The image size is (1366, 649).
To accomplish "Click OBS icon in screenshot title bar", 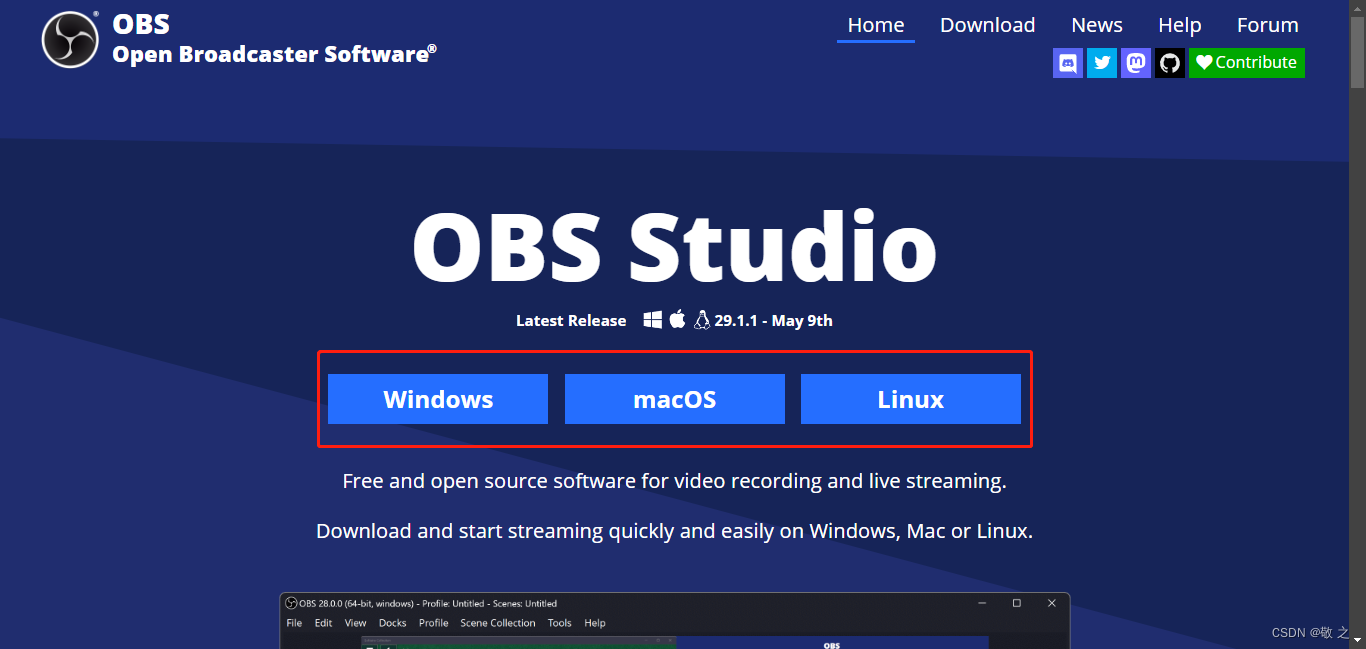I will (291, 603).
